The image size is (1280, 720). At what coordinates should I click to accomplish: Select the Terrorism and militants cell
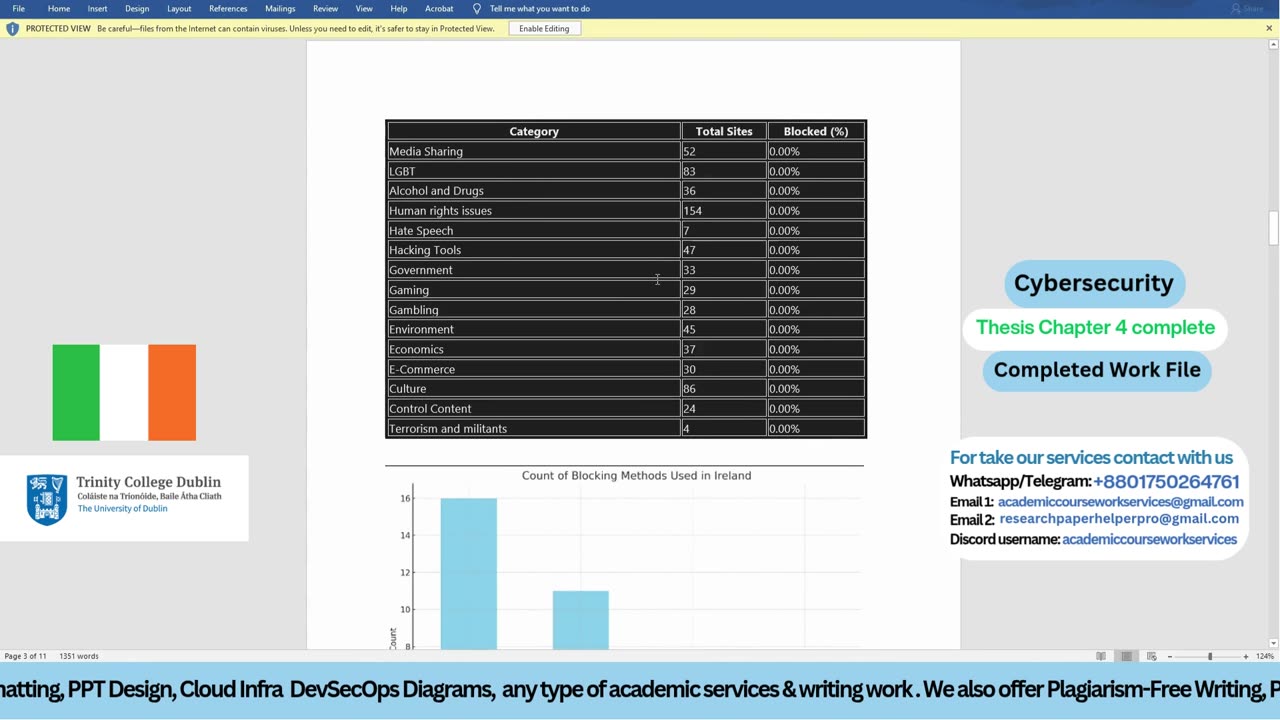click(534, 428)
